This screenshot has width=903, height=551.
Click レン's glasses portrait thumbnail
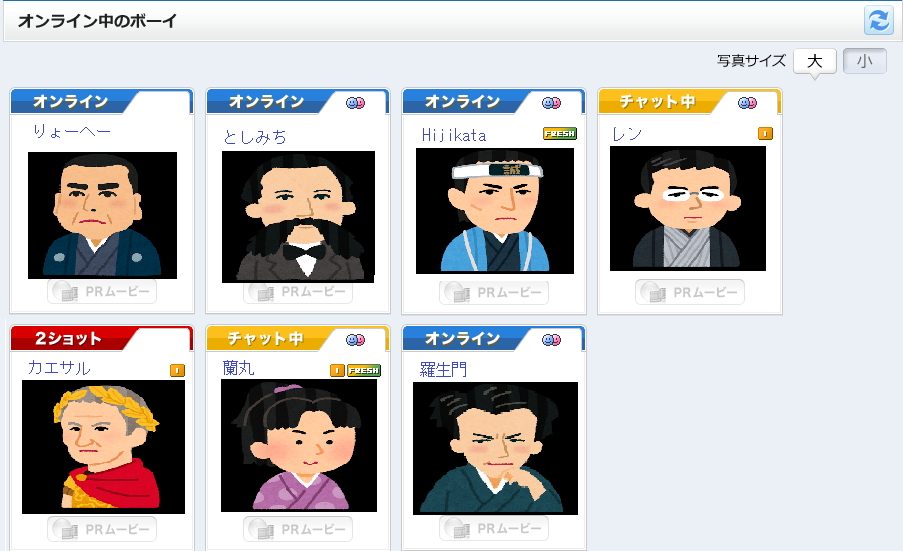coord(688,208)
